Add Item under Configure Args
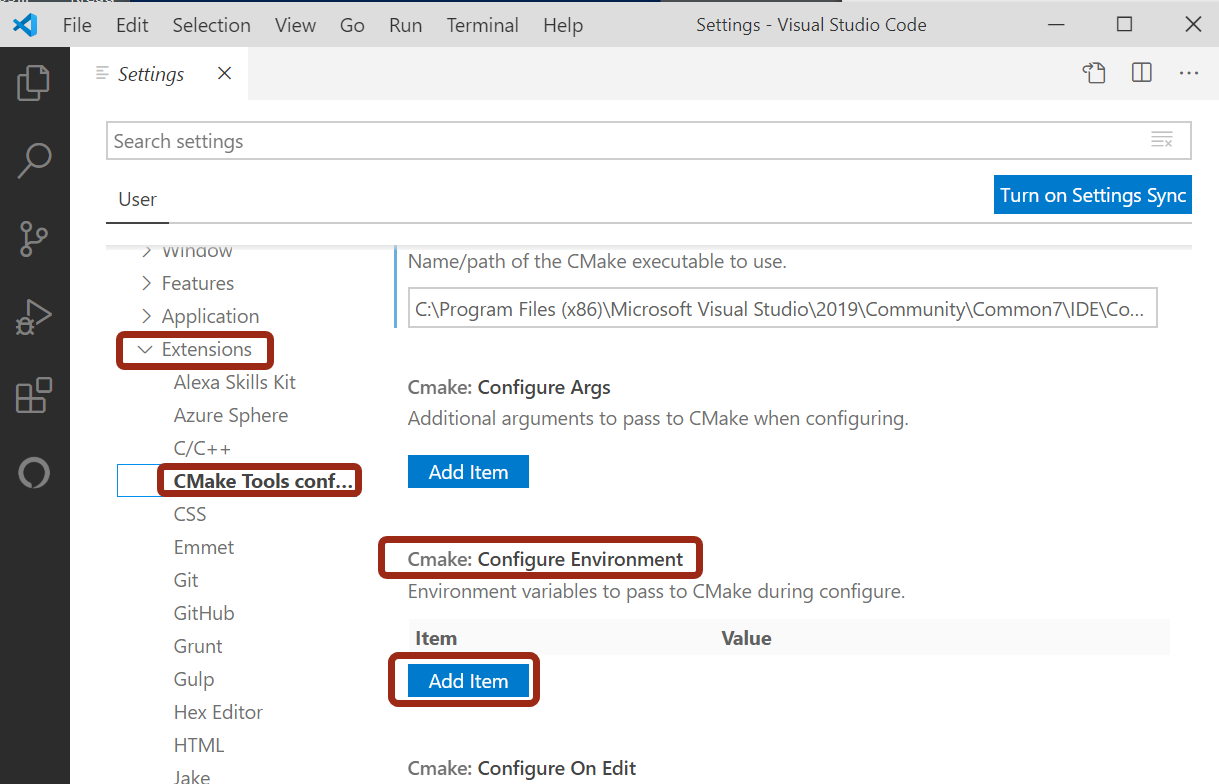This screenshot has width=1219, height=784. point(468,472)
